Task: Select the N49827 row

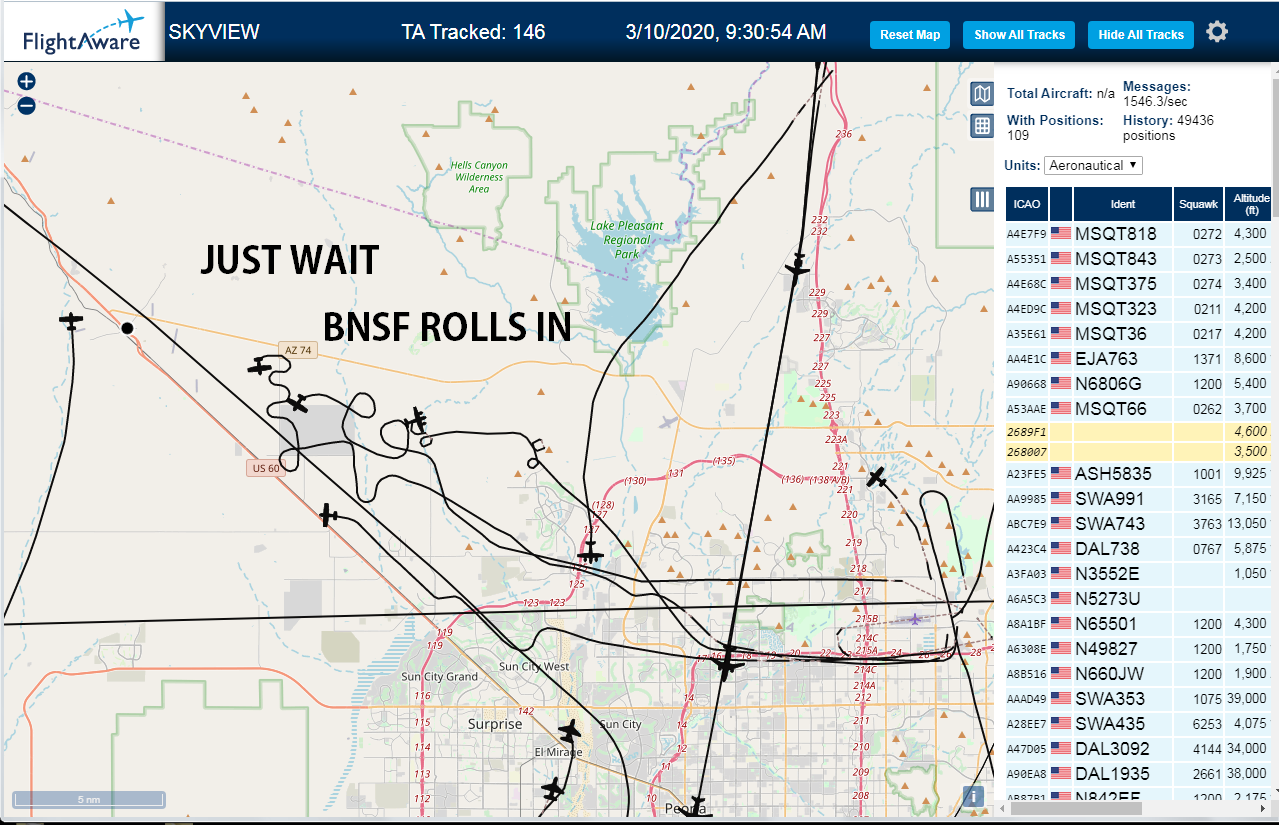Action: 1139,649
